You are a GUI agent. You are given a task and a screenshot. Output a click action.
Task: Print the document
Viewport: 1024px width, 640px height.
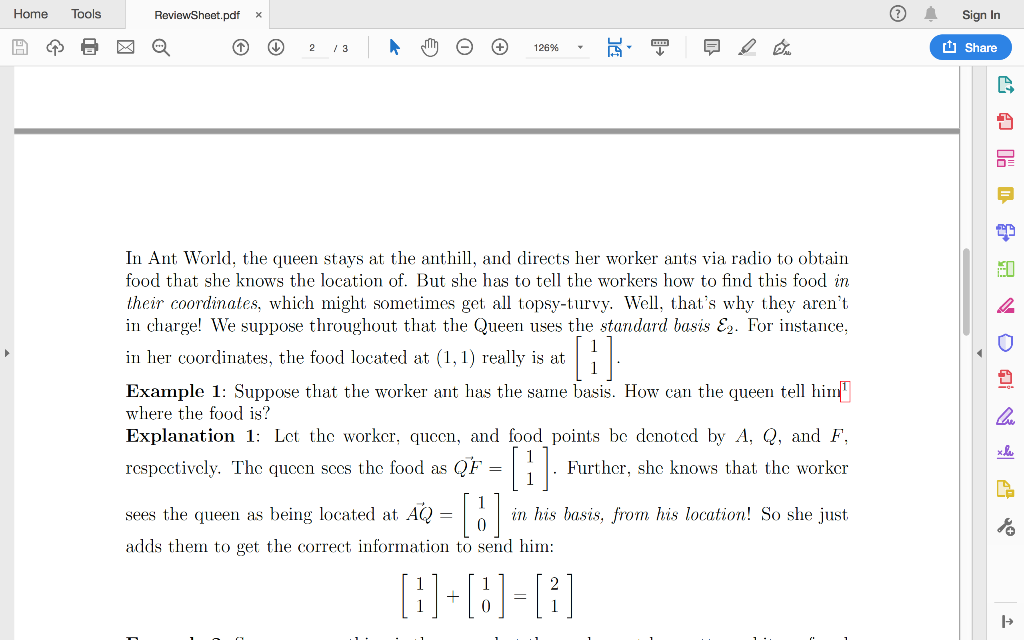point(89,47)
